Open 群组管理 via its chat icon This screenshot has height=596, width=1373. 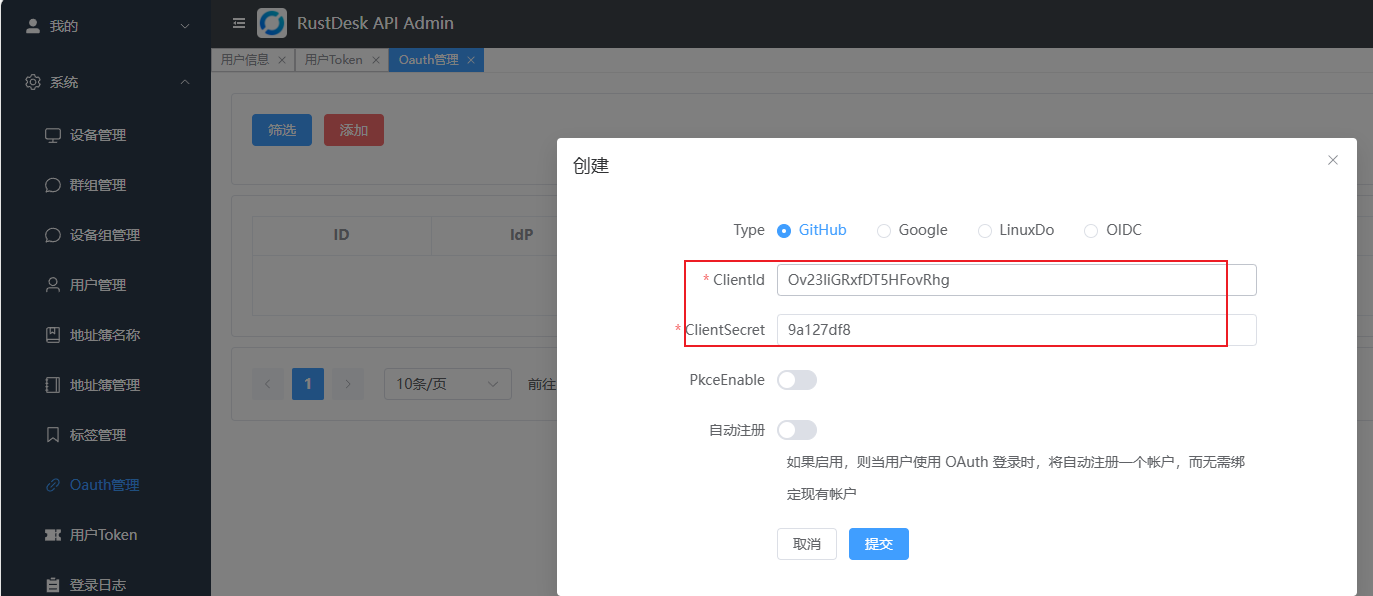tap(53, 185)
